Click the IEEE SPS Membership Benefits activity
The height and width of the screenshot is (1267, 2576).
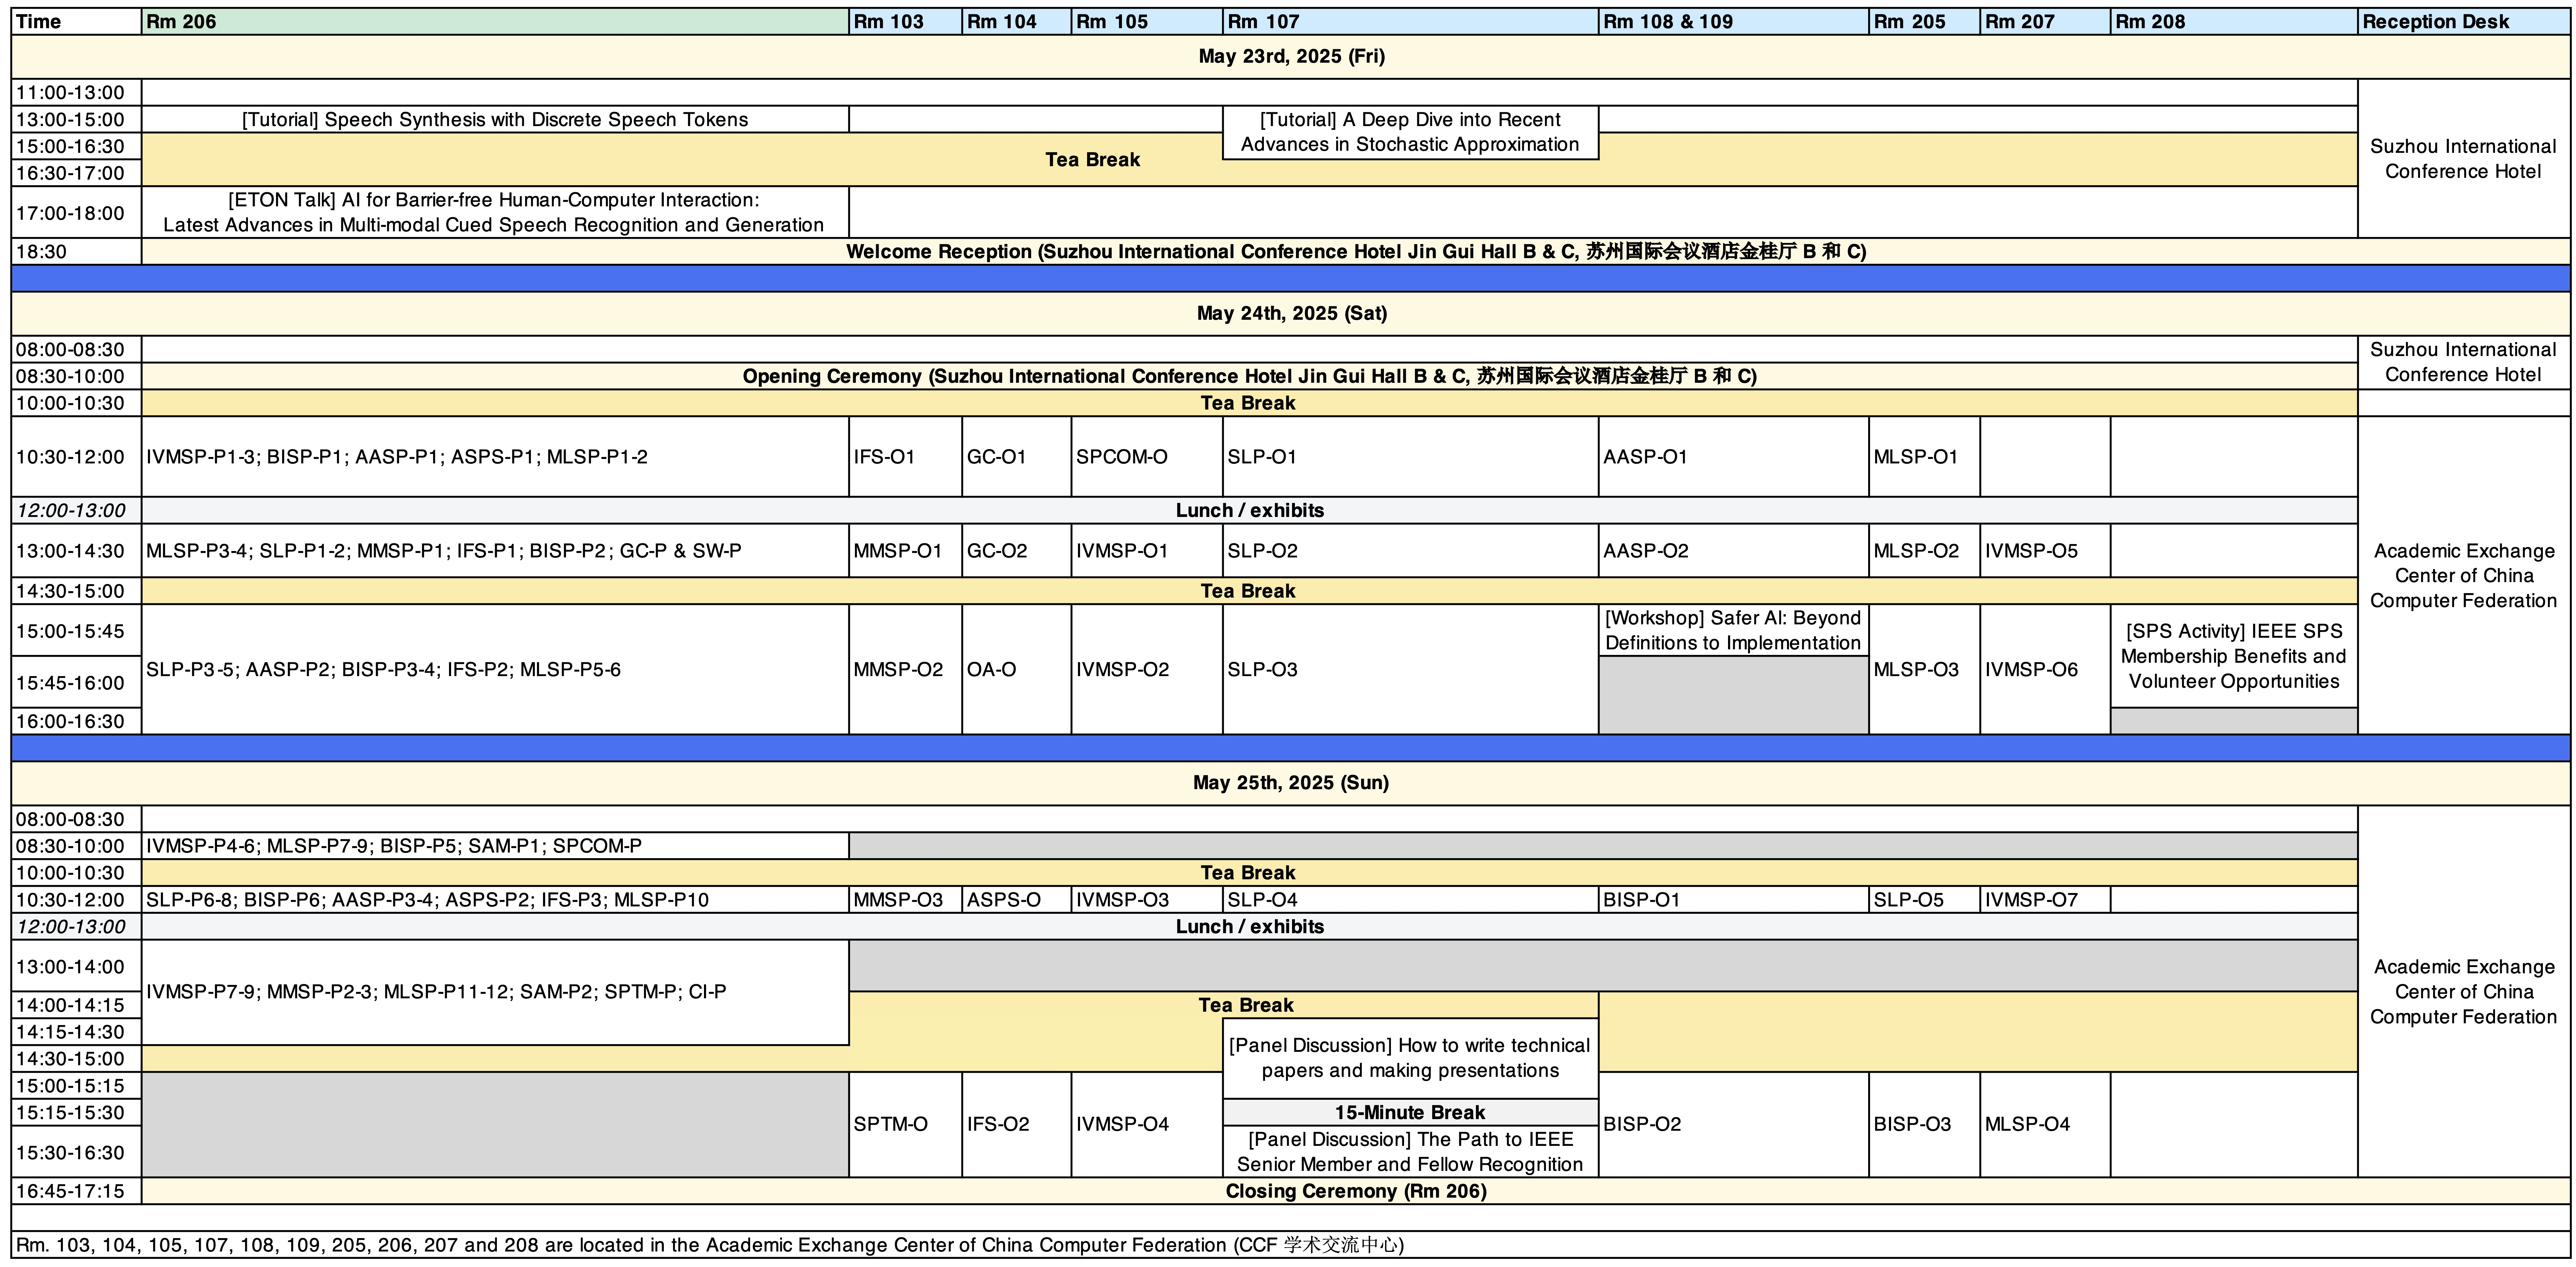2234,656
